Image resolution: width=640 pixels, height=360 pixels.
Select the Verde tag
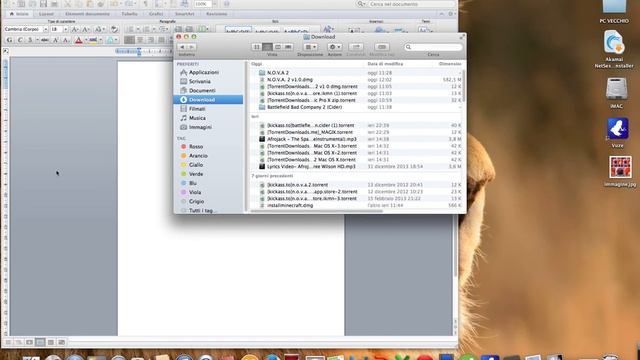[196, 174]
